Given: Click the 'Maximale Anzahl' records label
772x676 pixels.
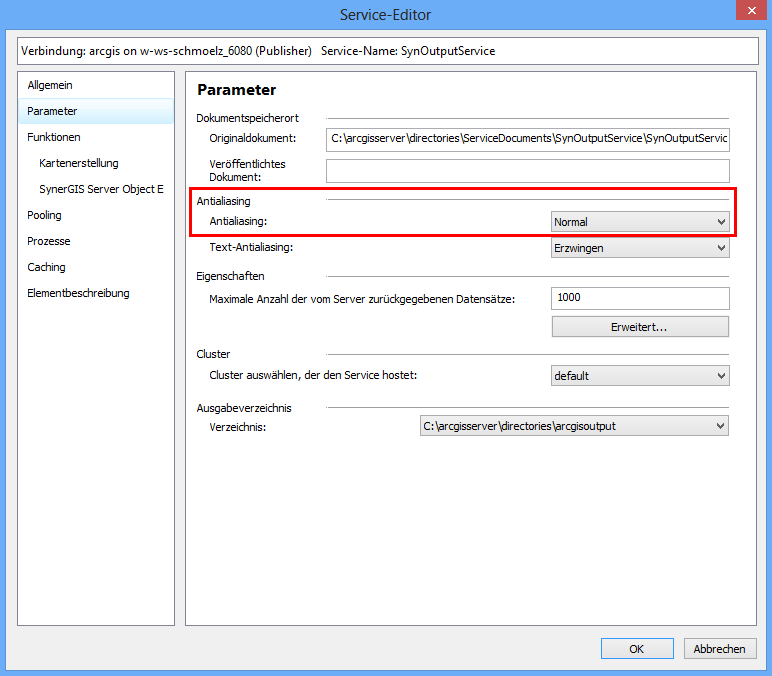Looking at the screenshot, I should pyautogui.click(x=362, y=299).
